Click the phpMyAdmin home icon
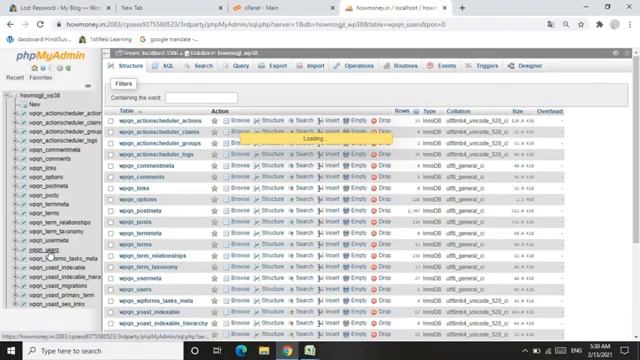640x360 pixels. [35, 68]
